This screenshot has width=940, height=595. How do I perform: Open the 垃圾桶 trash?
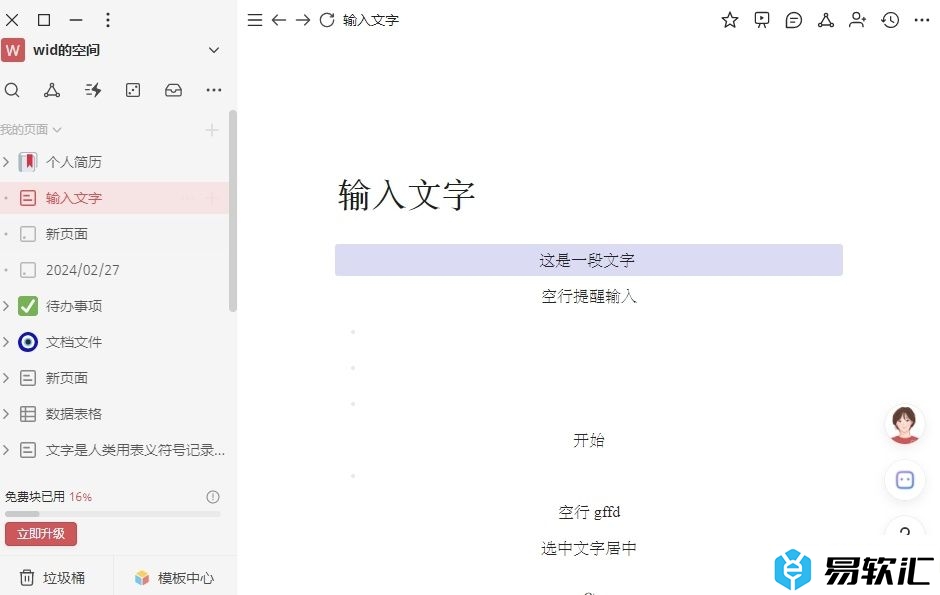point(52,578)
